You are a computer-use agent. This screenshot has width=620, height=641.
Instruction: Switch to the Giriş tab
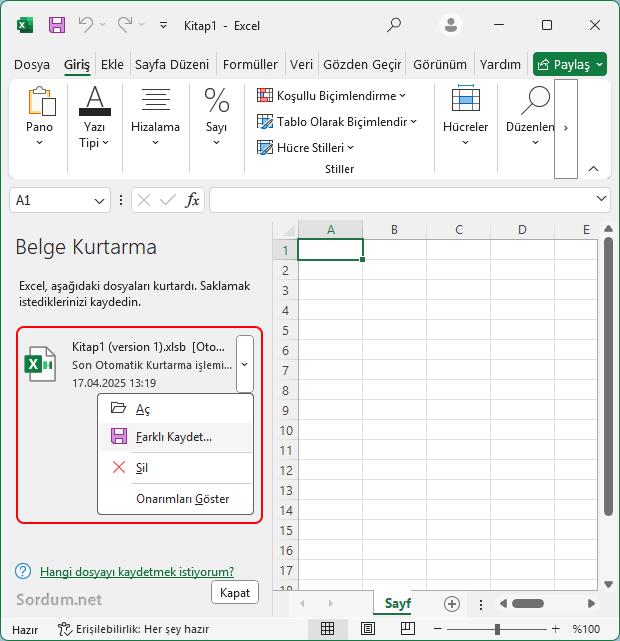pos(76,64)
